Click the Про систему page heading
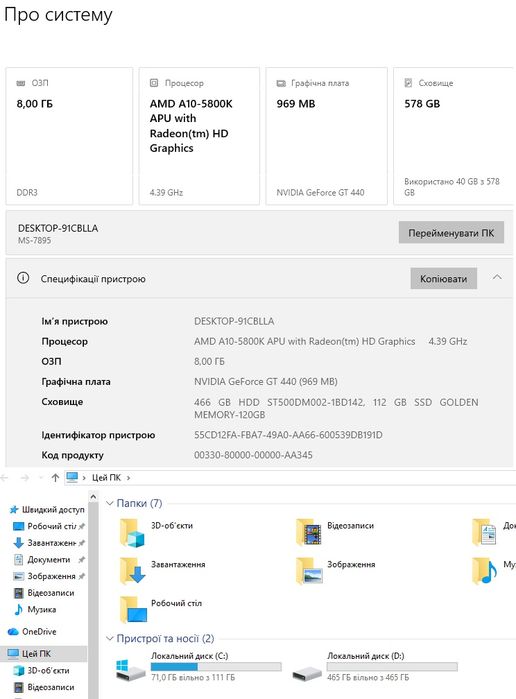Viewport: 516px width, 699px height. [x=58, y=15]
